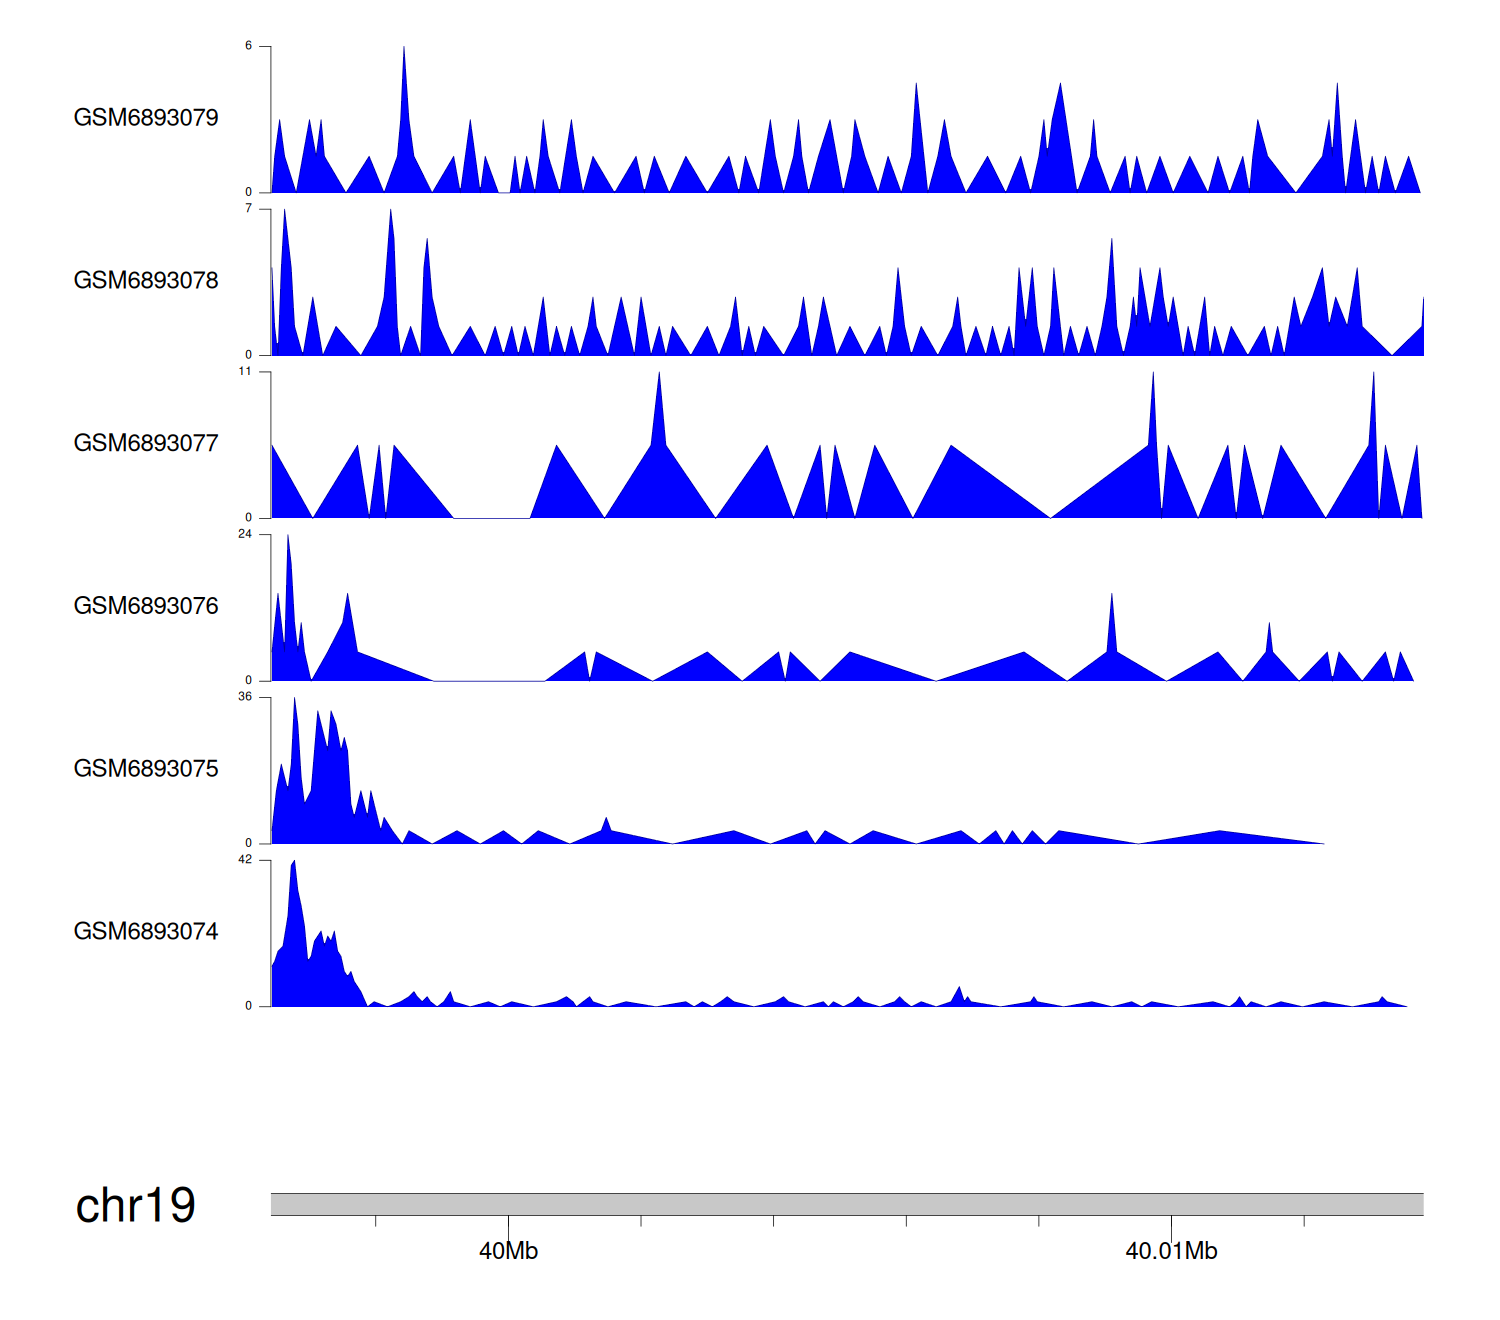
Task: Click the GSM6893077 track name
Action: (146, 444)
